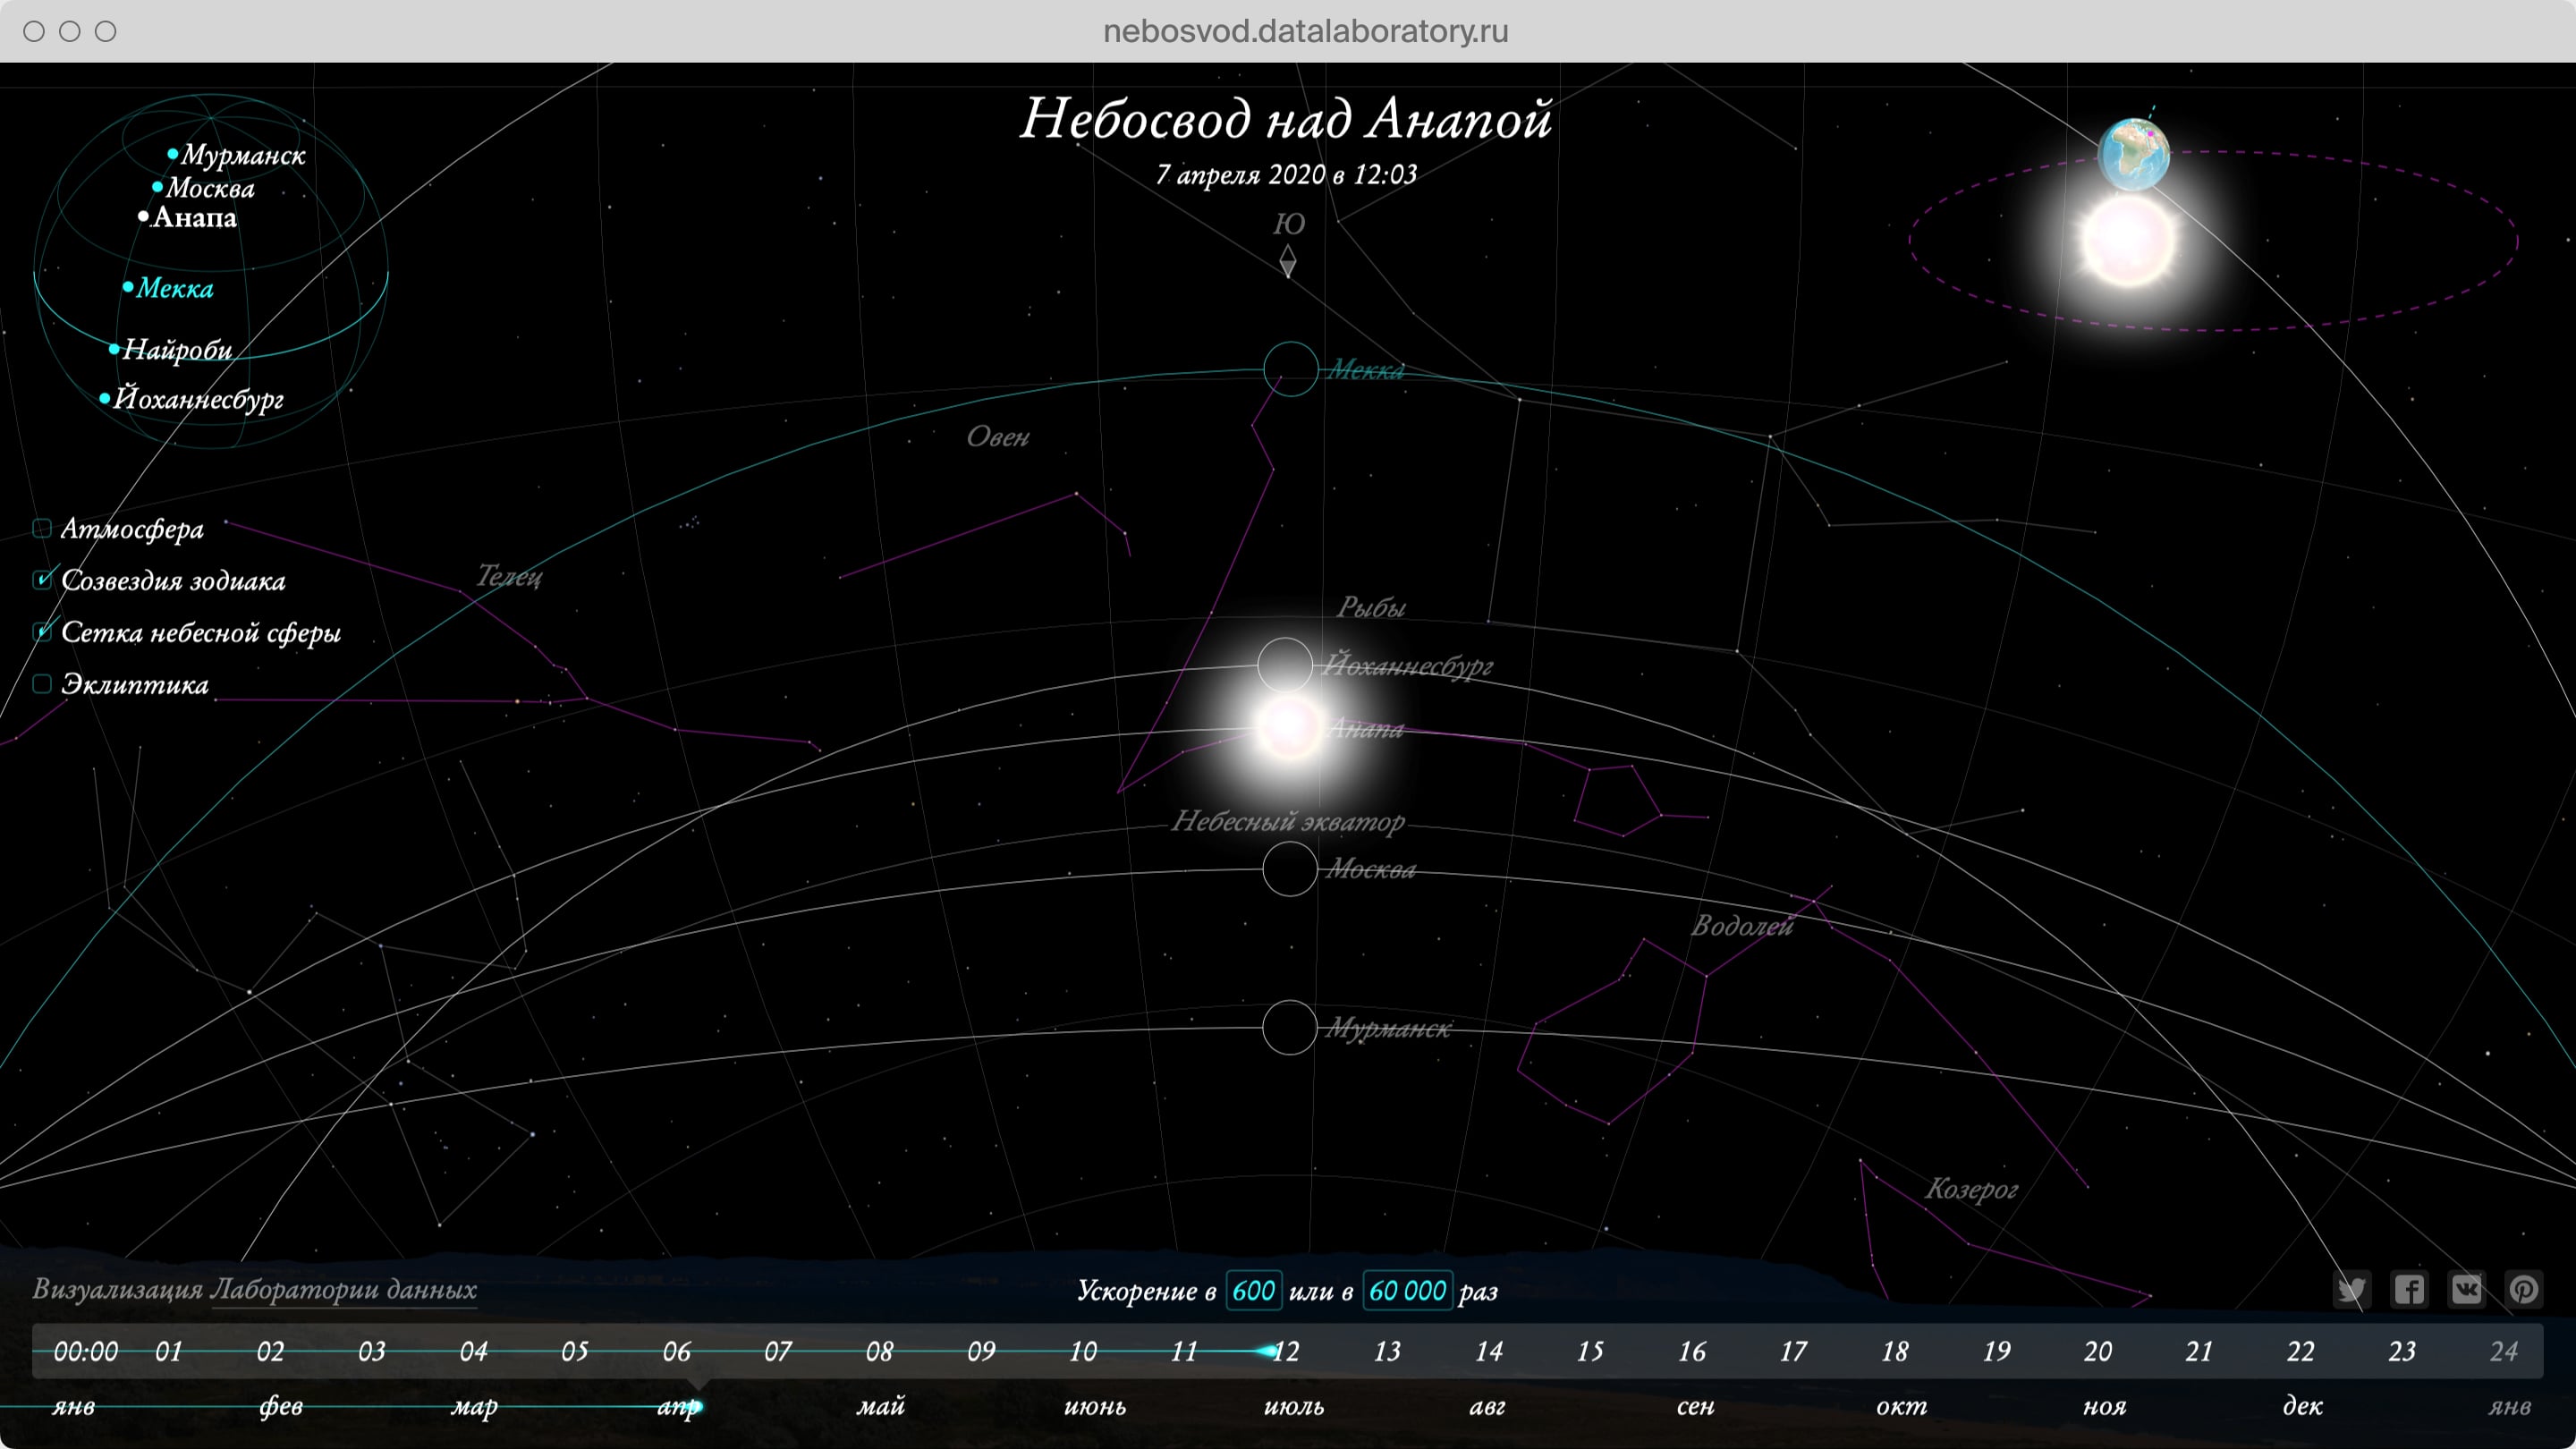
Task: Share the page on Facebook
Action: [x=2409, y=1289]
